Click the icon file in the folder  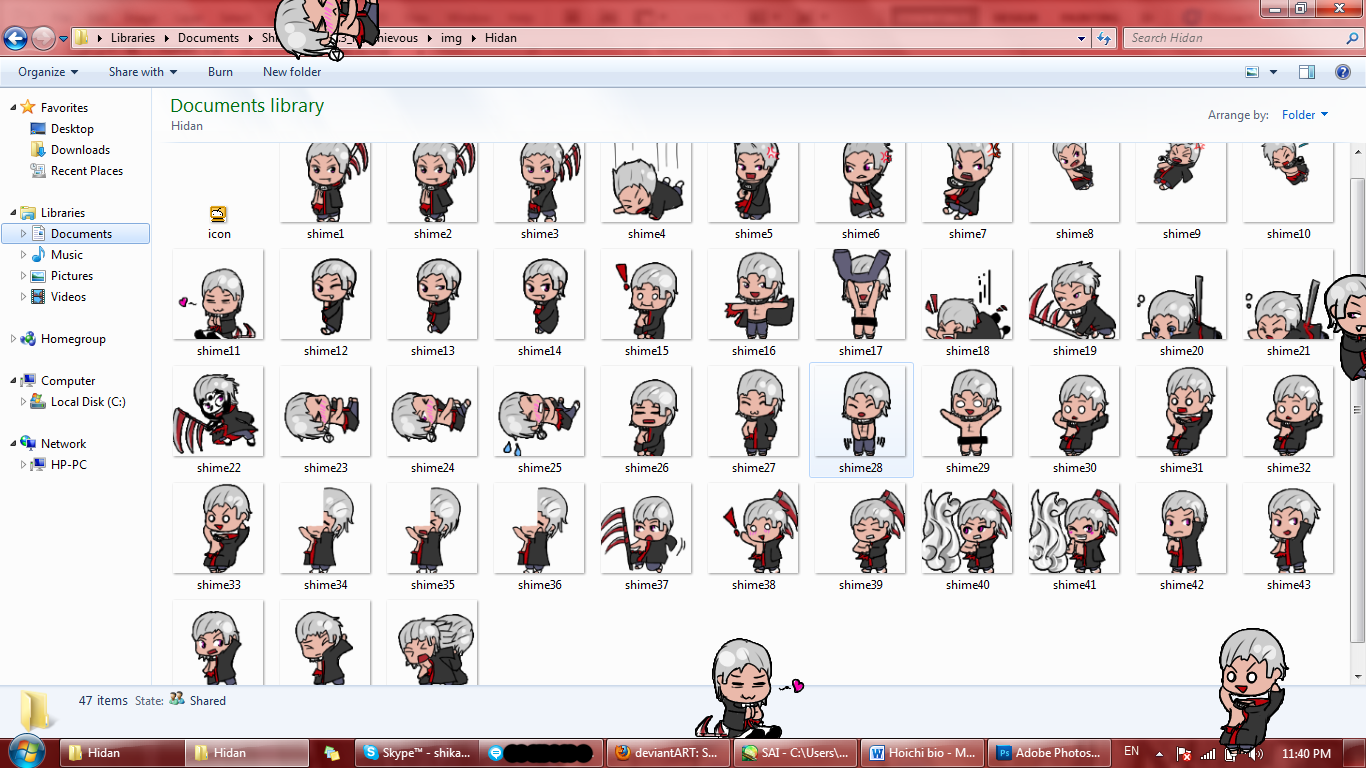[x=218, y=214]
